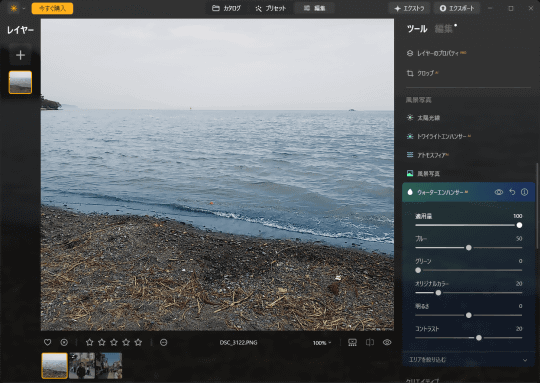Add a new layer with plus icon

pos(20,55)
